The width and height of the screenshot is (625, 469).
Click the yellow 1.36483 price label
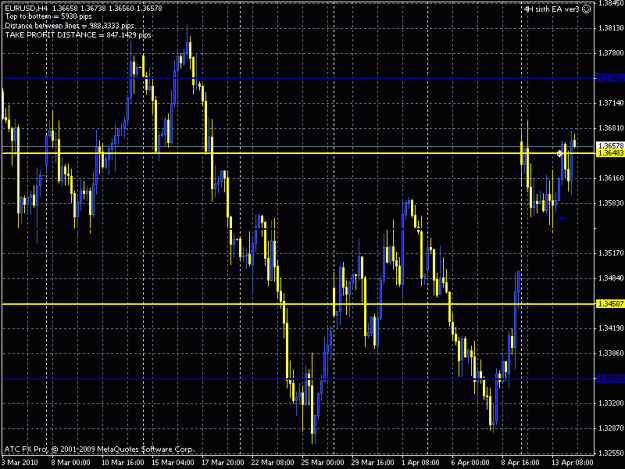[x=610, y=153]
